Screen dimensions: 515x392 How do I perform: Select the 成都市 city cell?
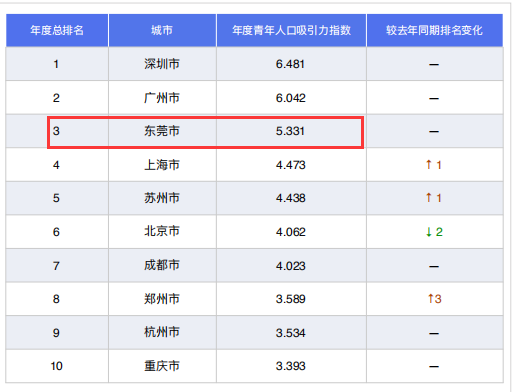tap(162, 265)
